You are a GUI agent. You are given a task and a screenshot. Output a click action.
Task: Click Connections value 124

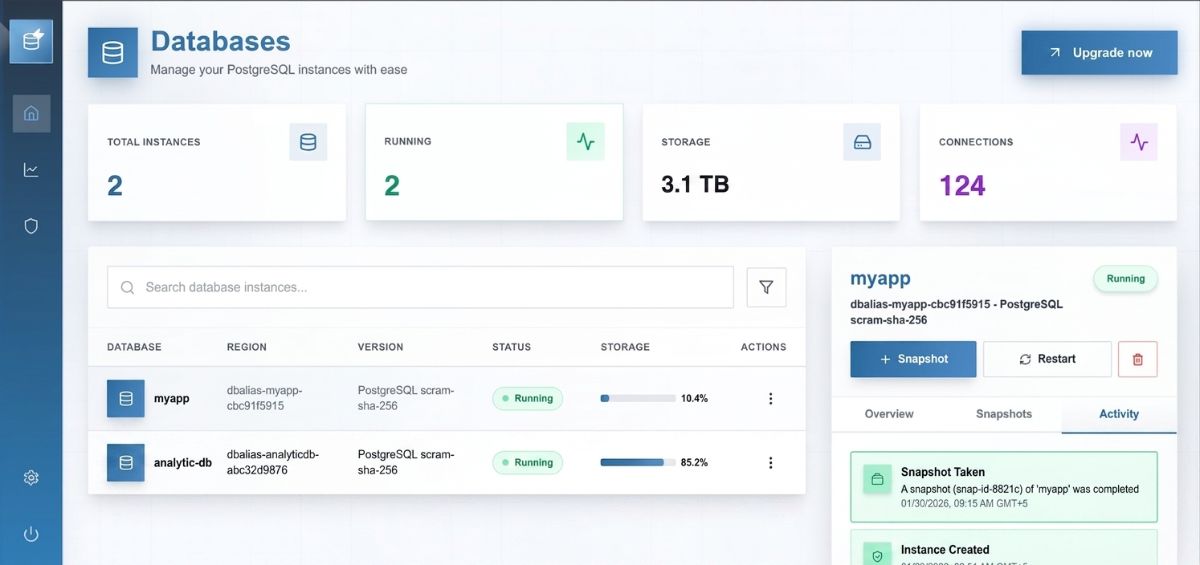962,185
